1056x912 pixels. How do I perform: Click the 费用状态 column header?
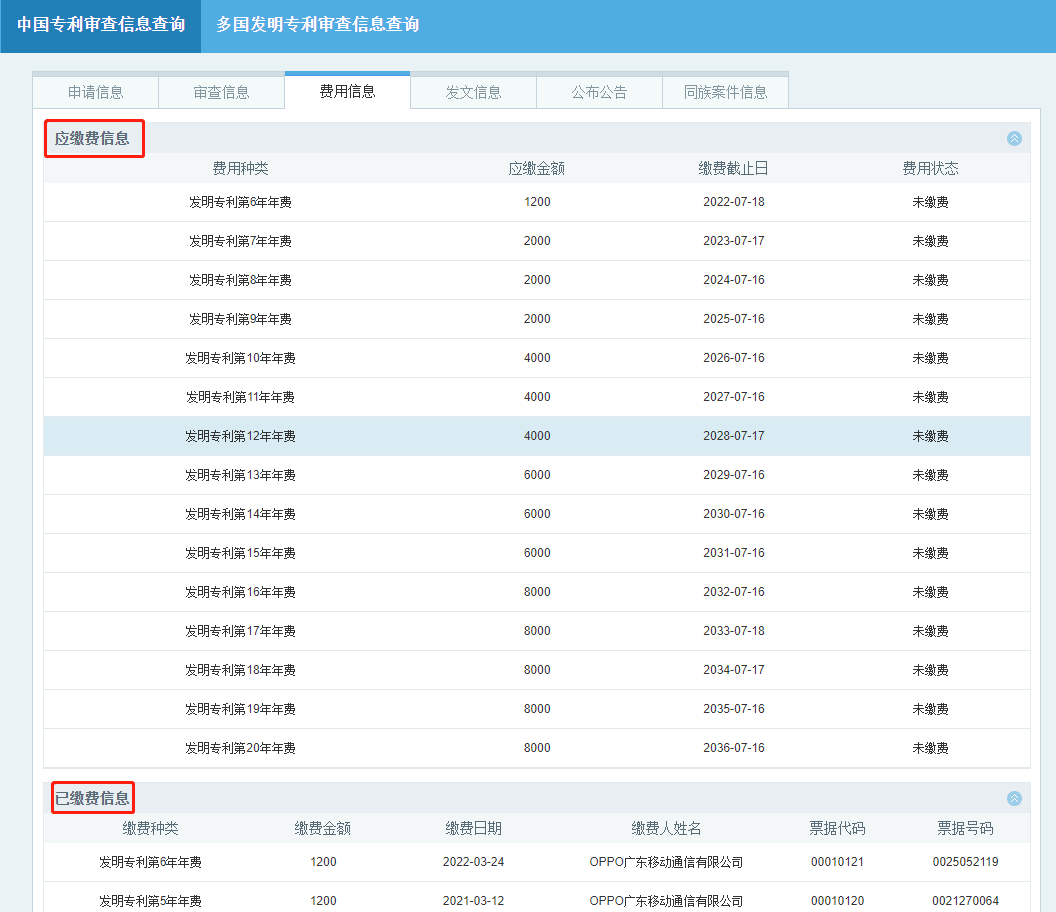(931, 168)
